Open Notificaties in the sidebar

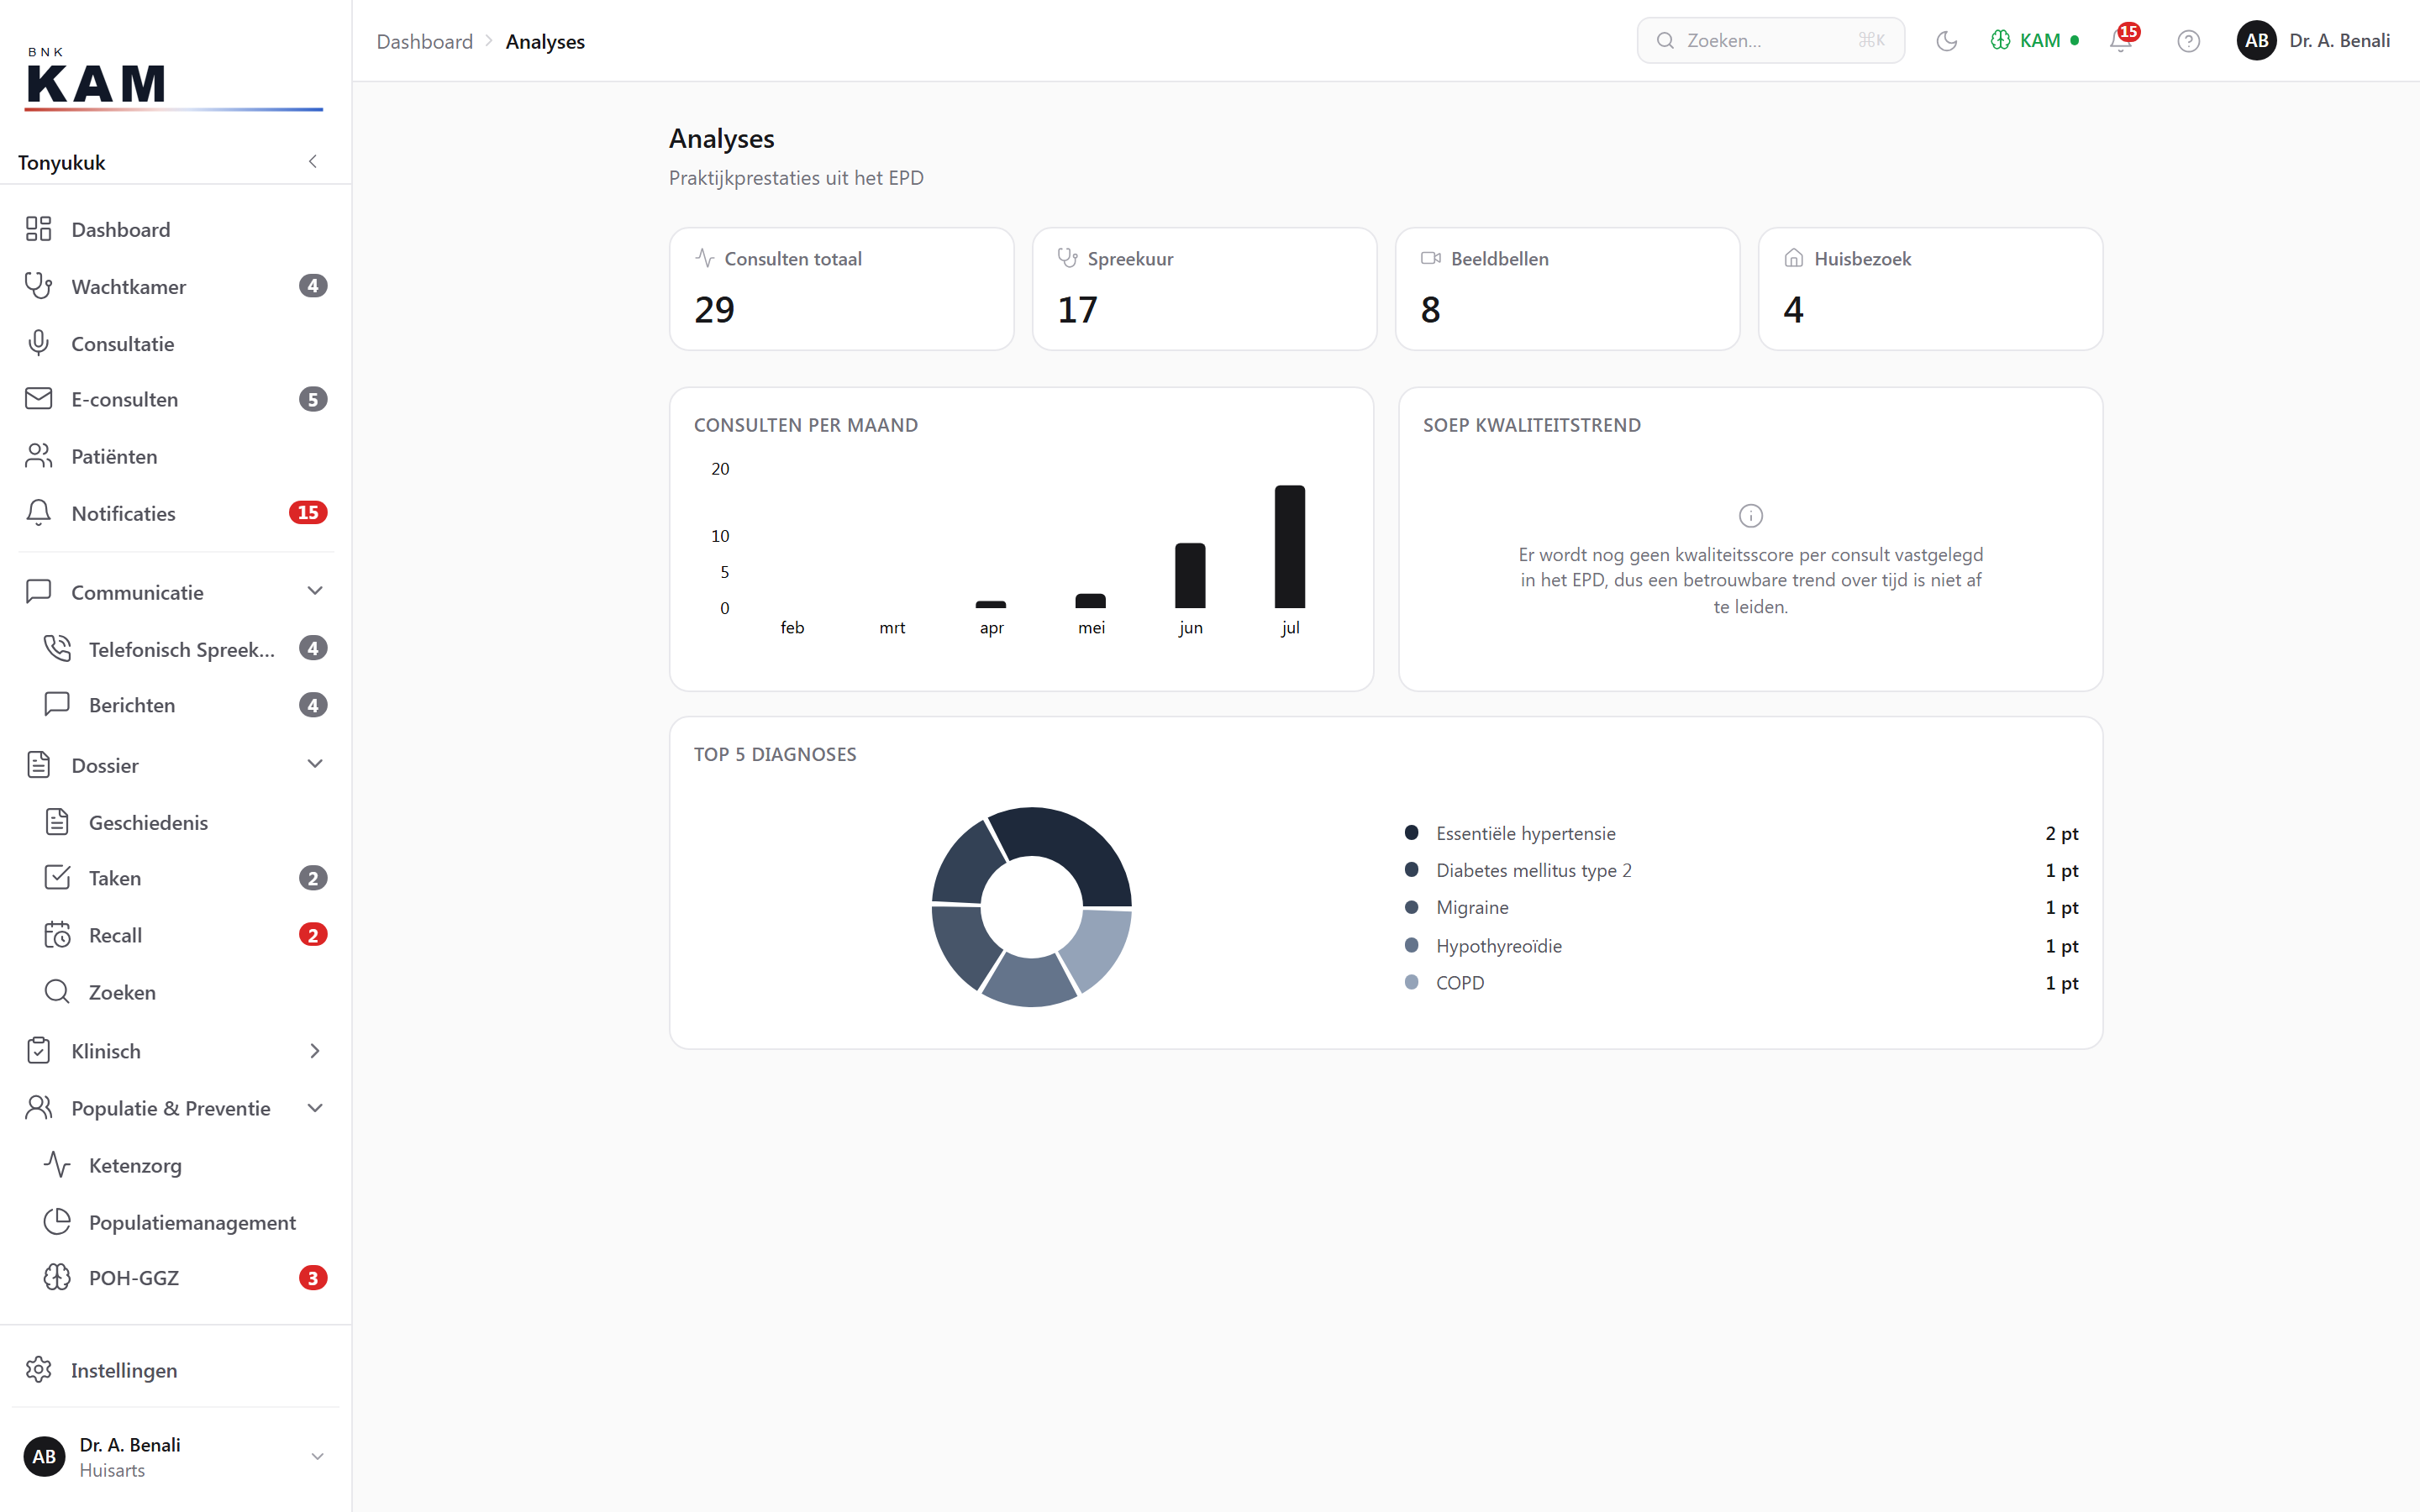click(x=176, y=513)
